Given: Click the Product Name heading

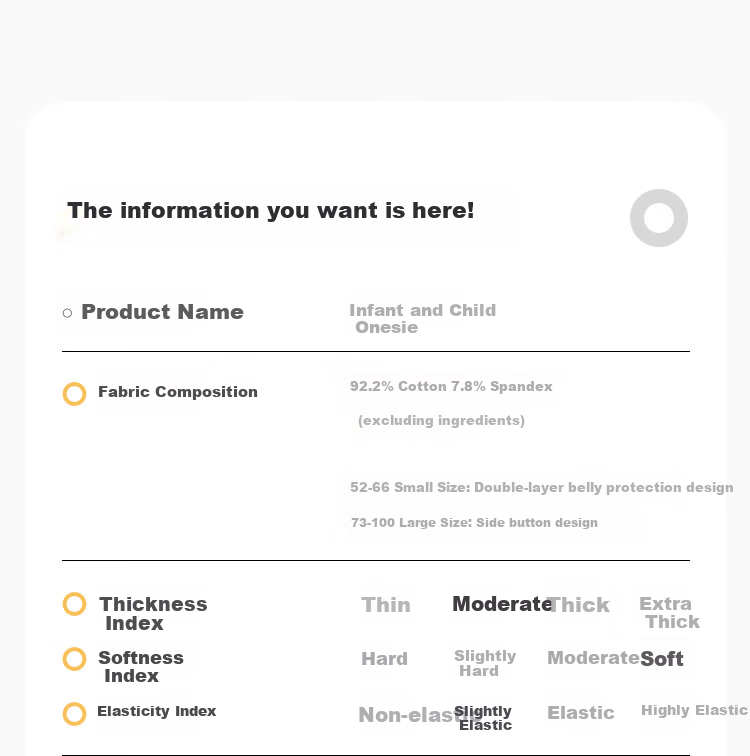Looking at the screenshot, I should [162, 312].
